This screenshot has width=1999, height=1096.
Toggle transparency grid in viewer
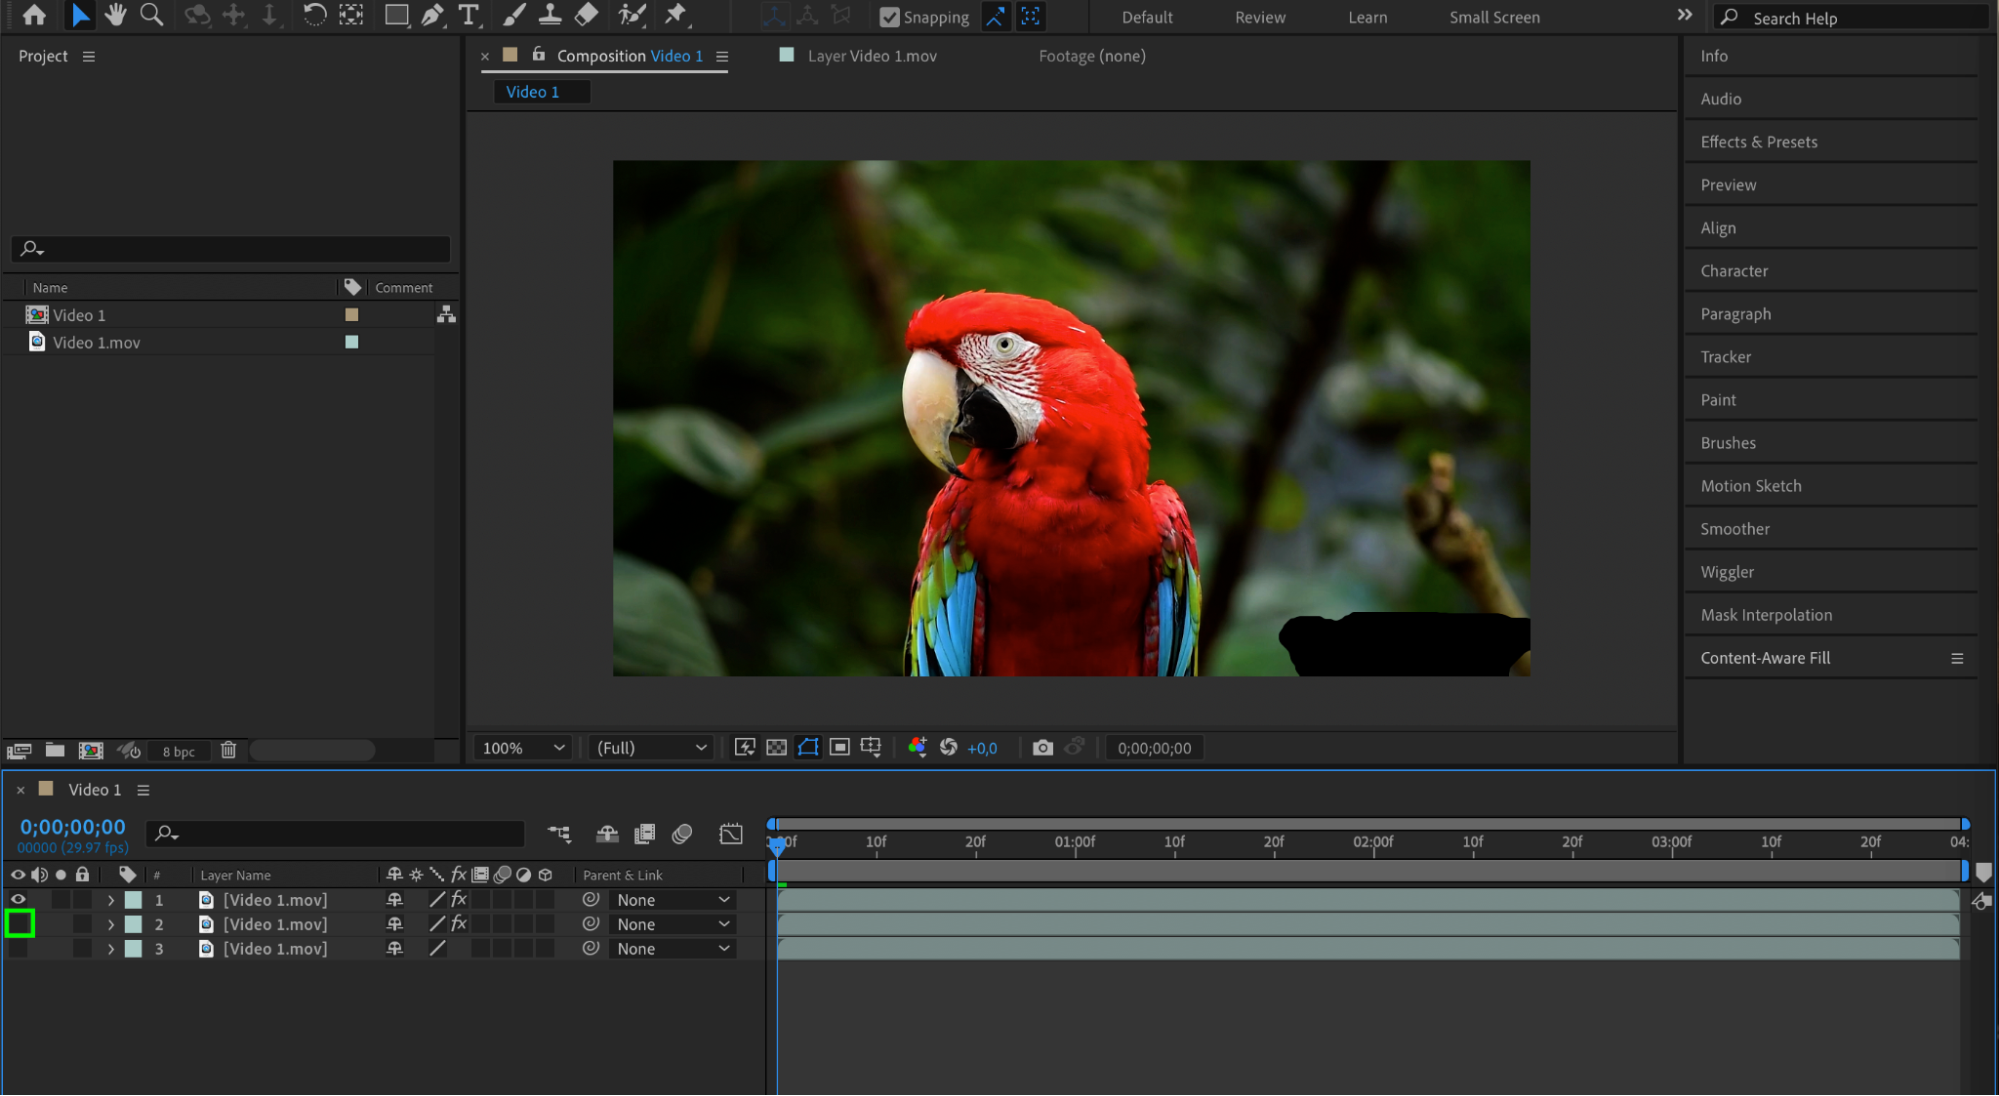(x=776, y=748)
